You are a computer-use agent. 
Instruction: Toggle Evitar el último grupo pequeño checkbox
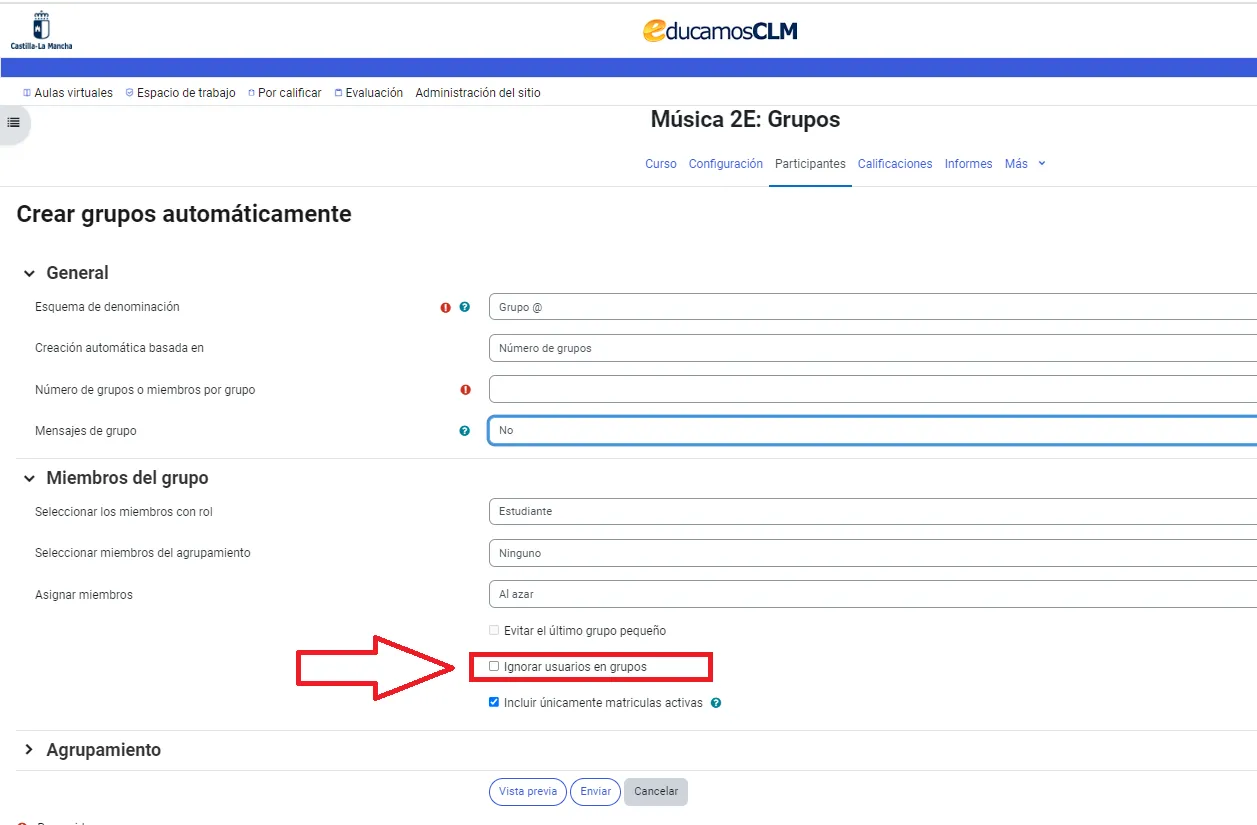point(494,630)
